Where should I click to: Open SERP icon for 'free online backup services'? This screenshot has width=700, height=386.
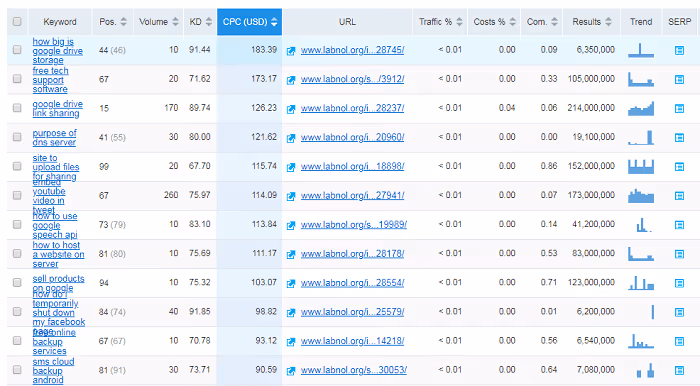pyautogui.click(x=679, y=341)
